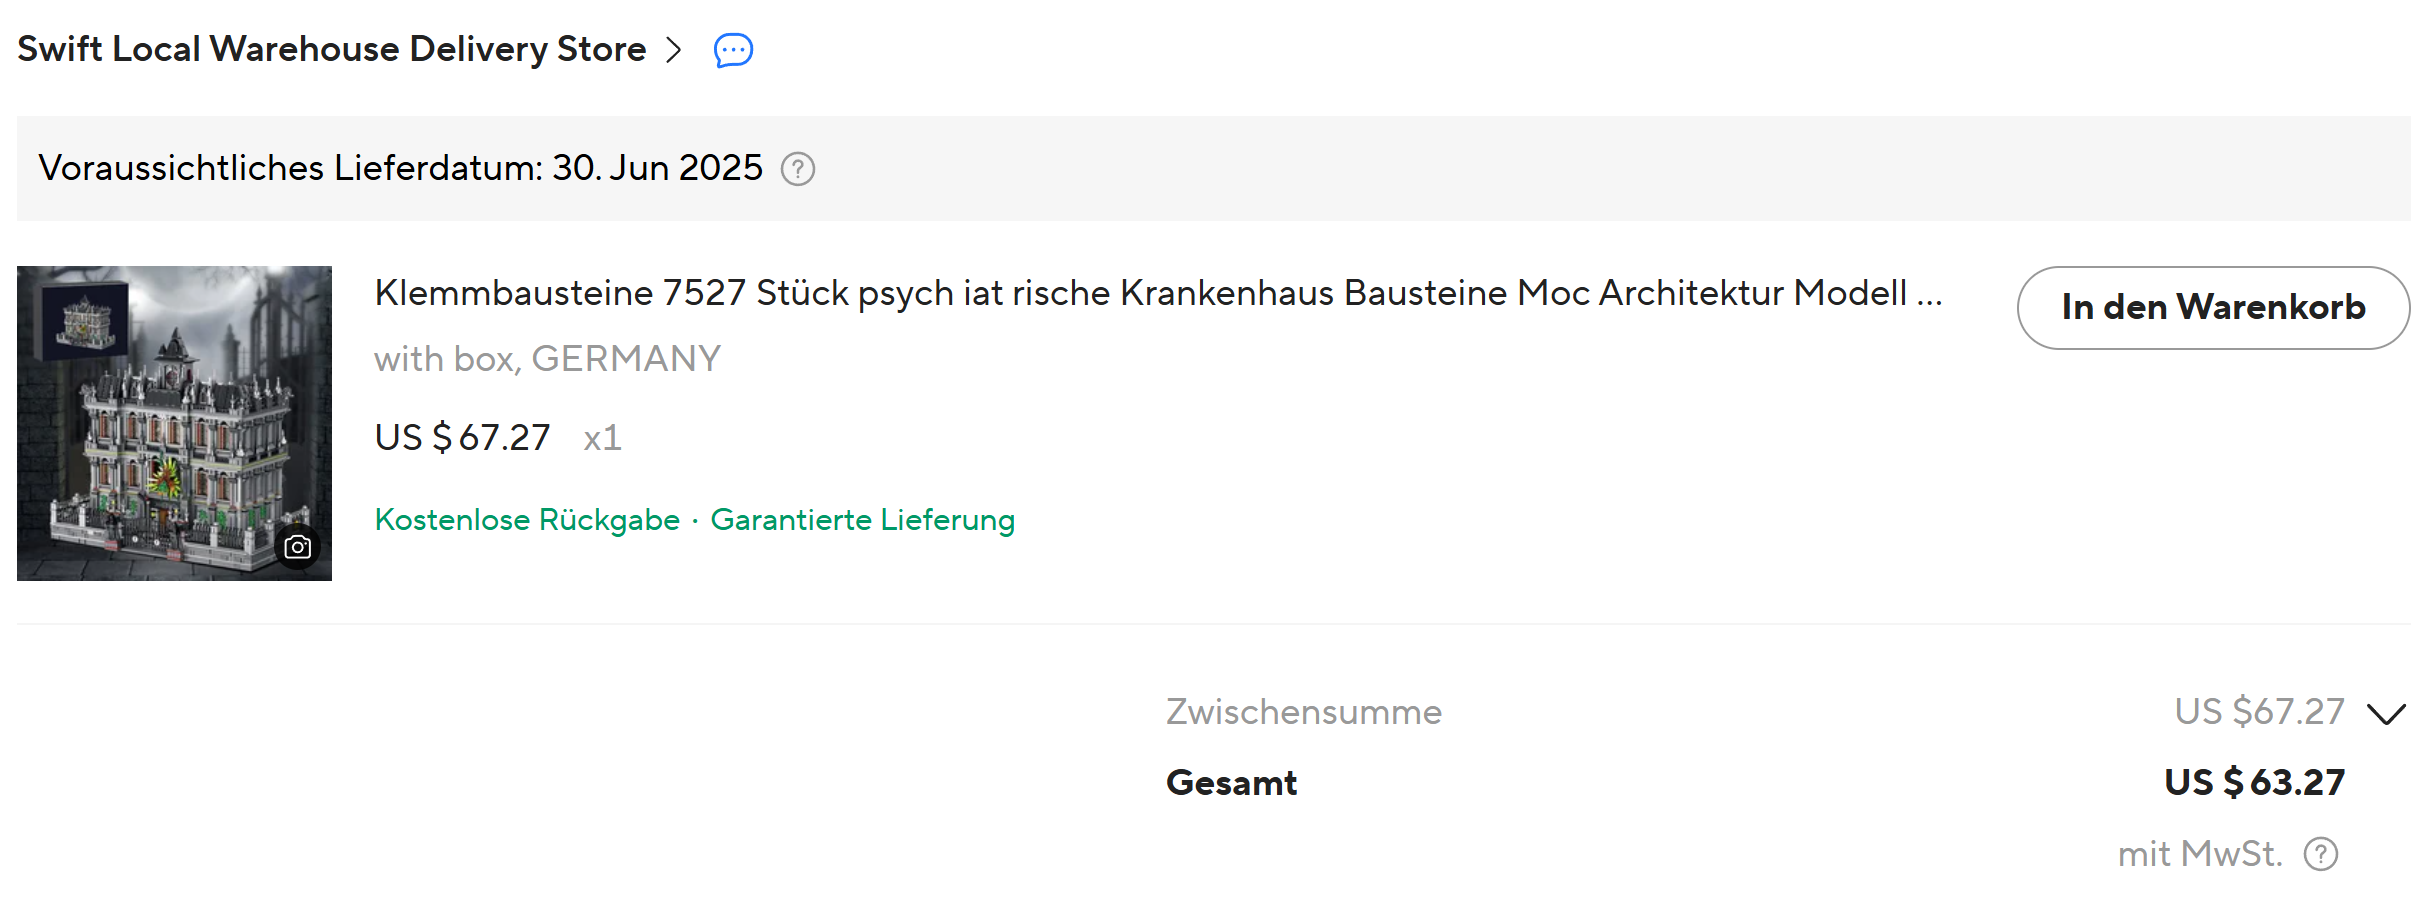The height and width of the screenshot is (908, 2428).
Task: Open the store page arrow chevron
Action: coord(674,49)
